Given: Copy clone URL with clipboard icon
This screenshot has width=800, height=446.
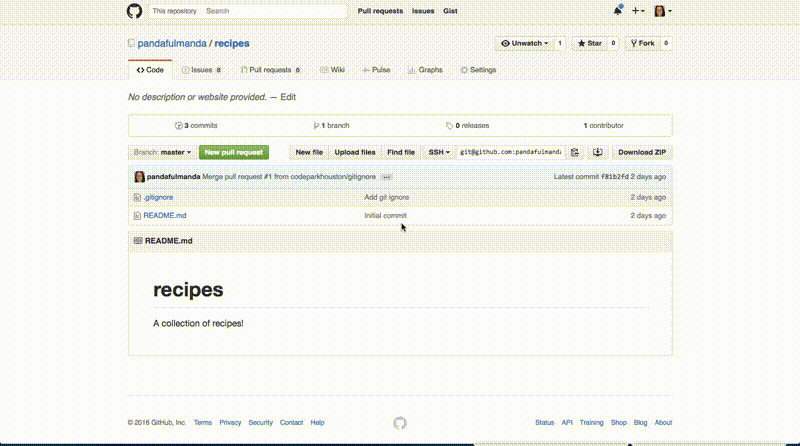Looking at the screenshot, I should coord(575,152).
